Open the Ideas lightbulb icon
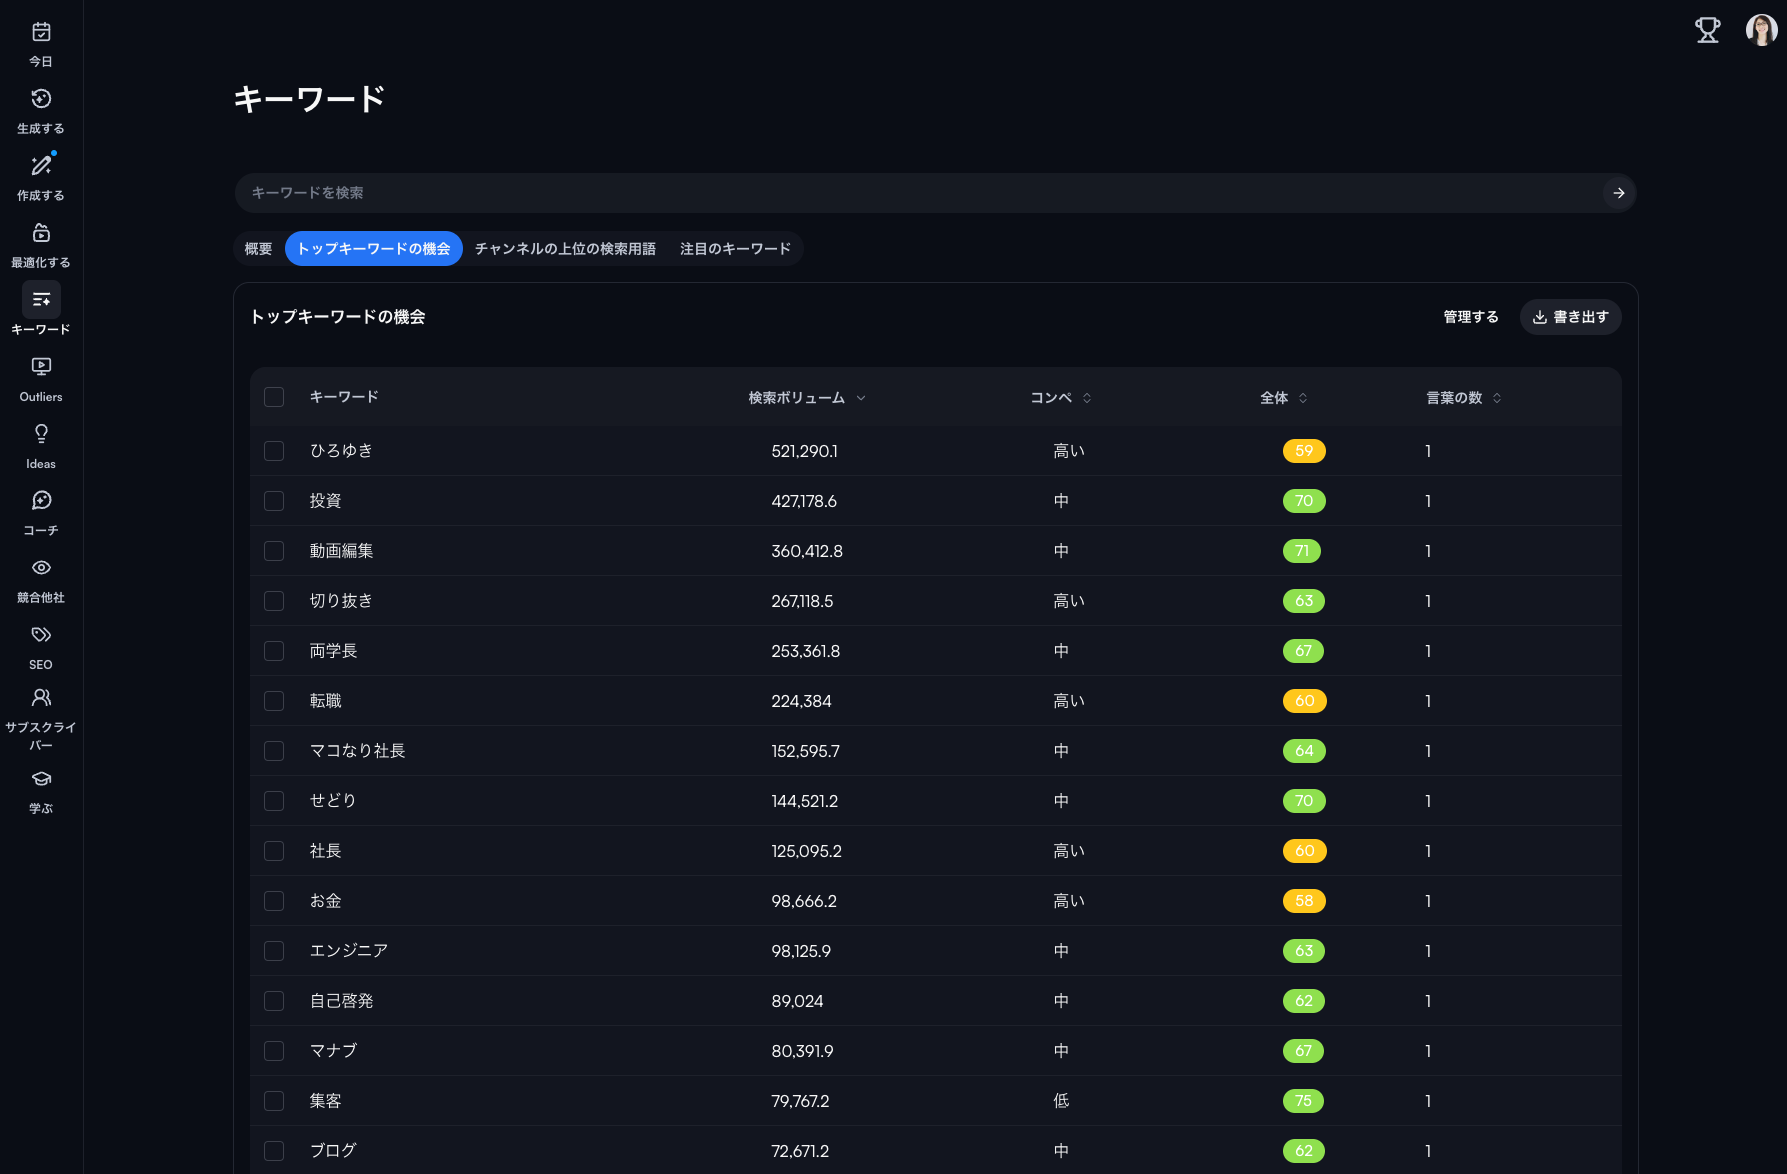 pos(41,434)
